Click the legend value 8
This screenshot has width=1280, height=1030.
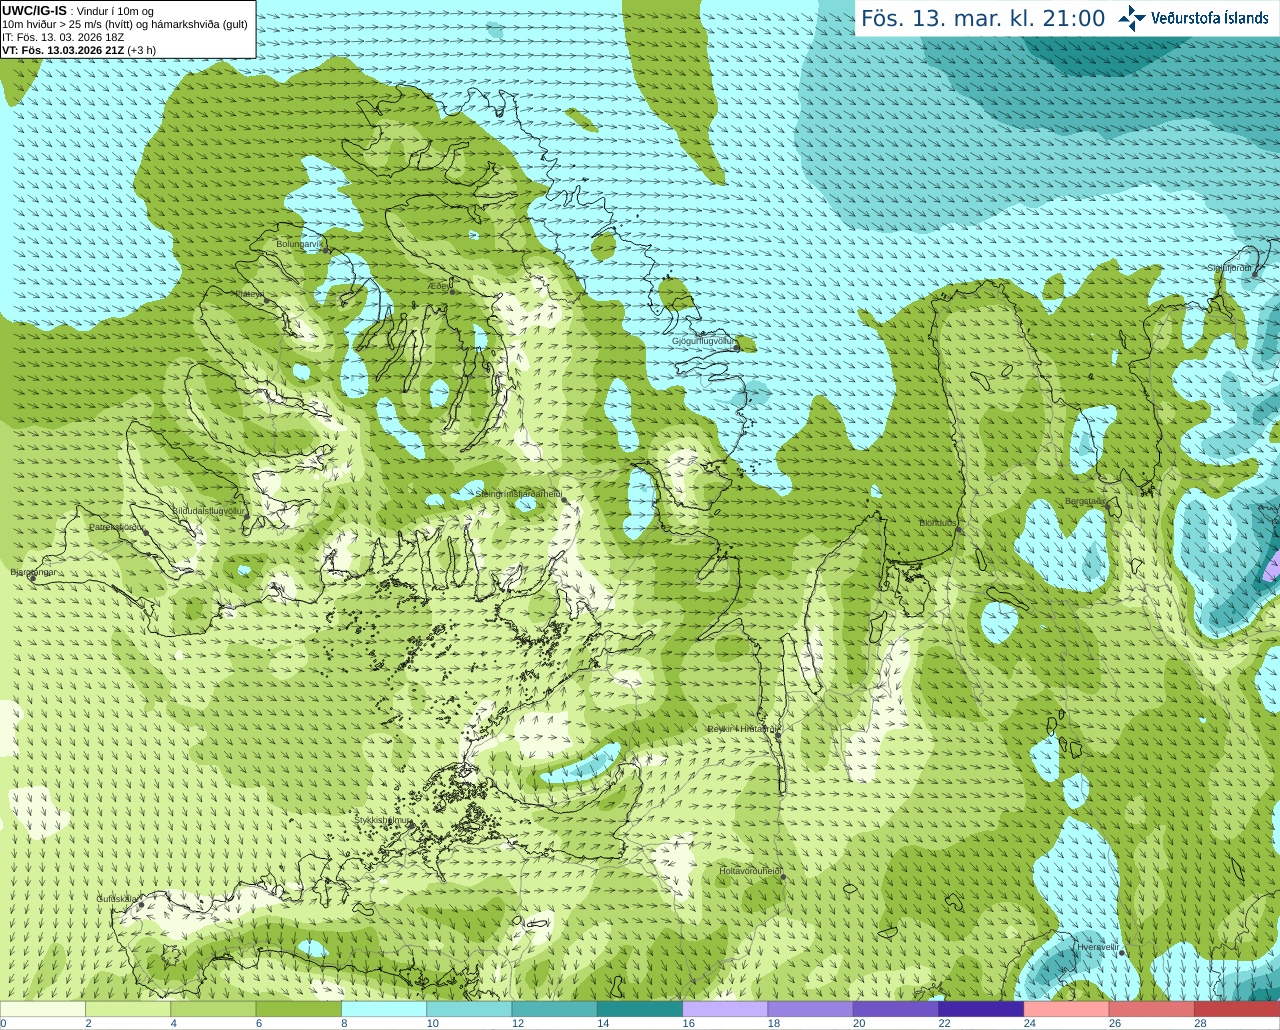click(x=344, y=1023)
